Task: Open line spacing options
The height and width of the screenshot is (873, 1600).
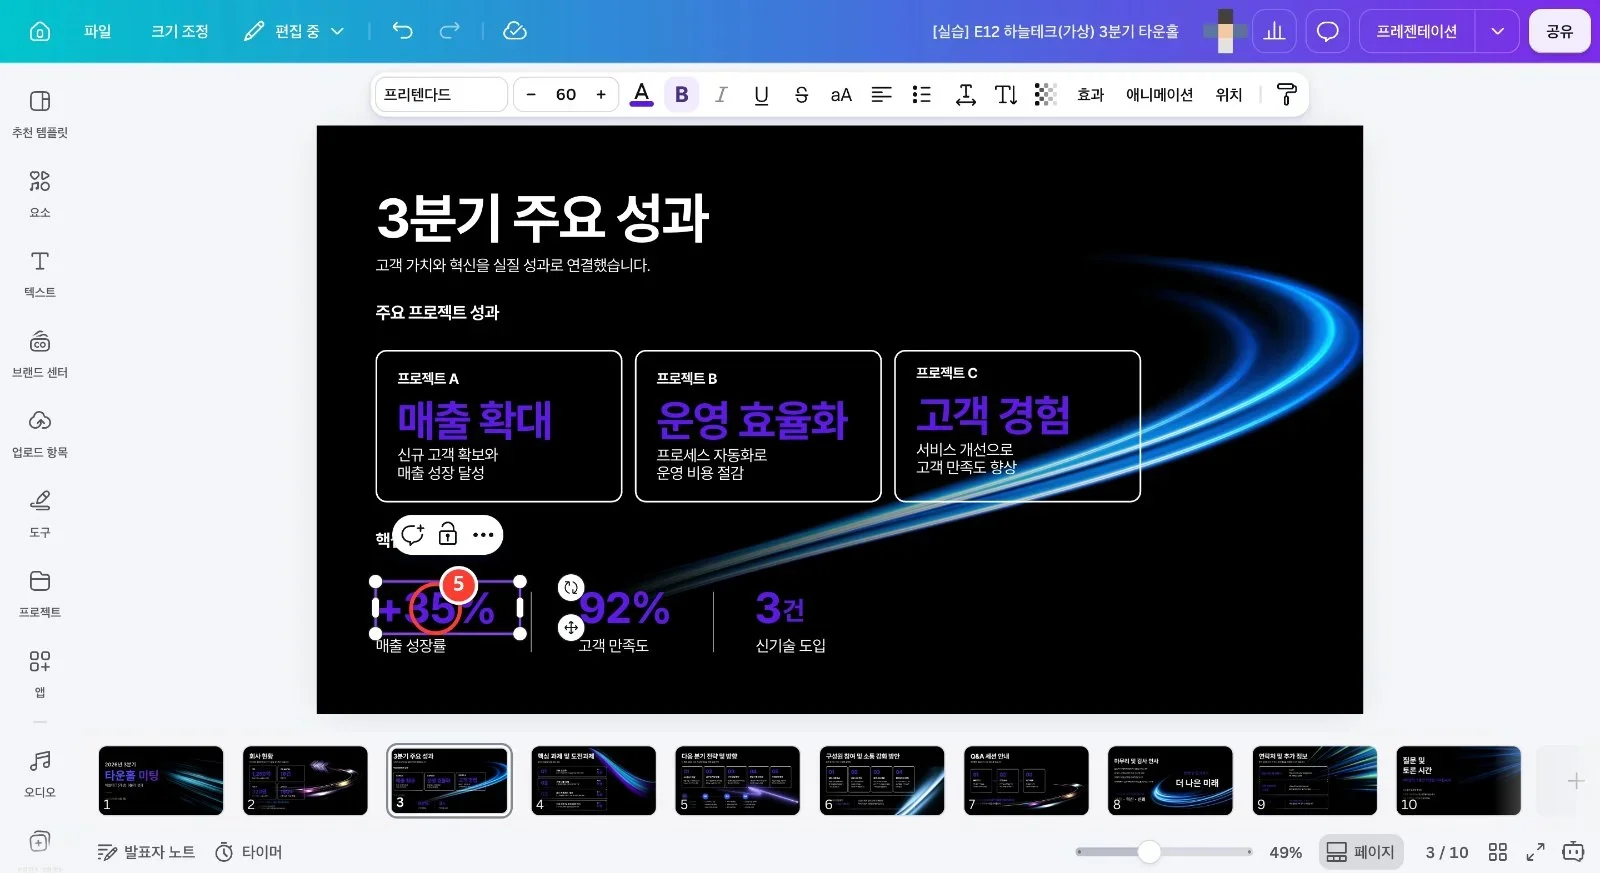Action: [965, 94]
